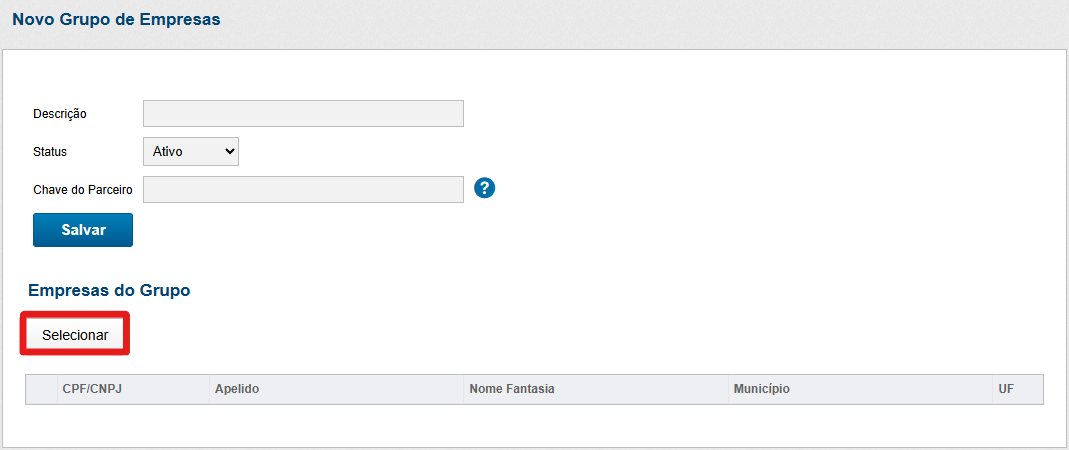Image resolution: width=1069 pixels, height=450 pixels.
Task: Click the Descrição field label
Action: 60,114
